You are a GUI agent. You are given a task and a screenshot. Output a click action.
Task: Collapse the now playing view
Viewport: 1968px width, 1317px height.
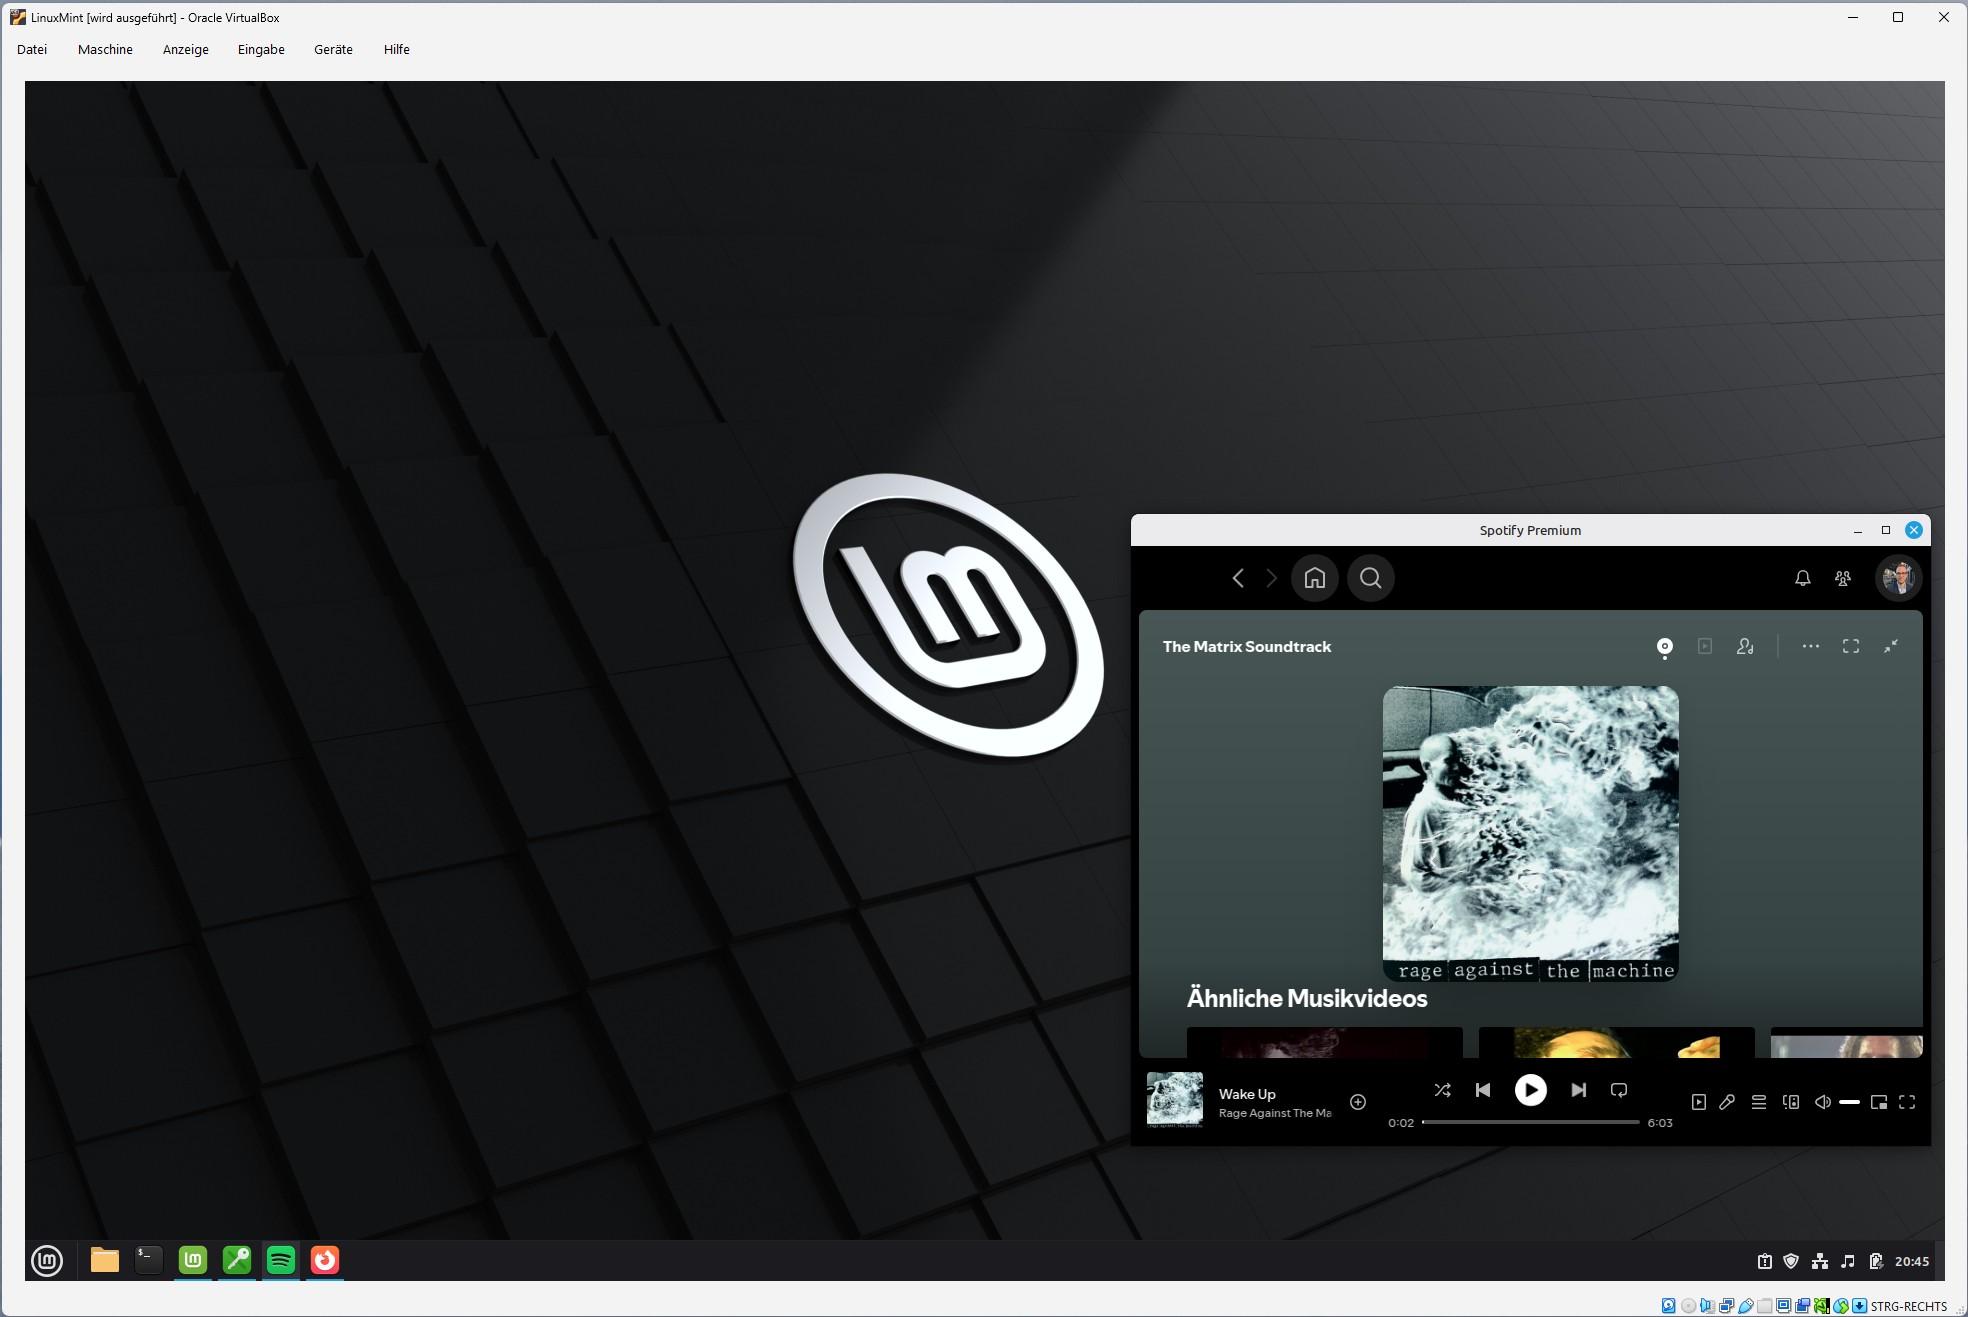[1890, 646]
